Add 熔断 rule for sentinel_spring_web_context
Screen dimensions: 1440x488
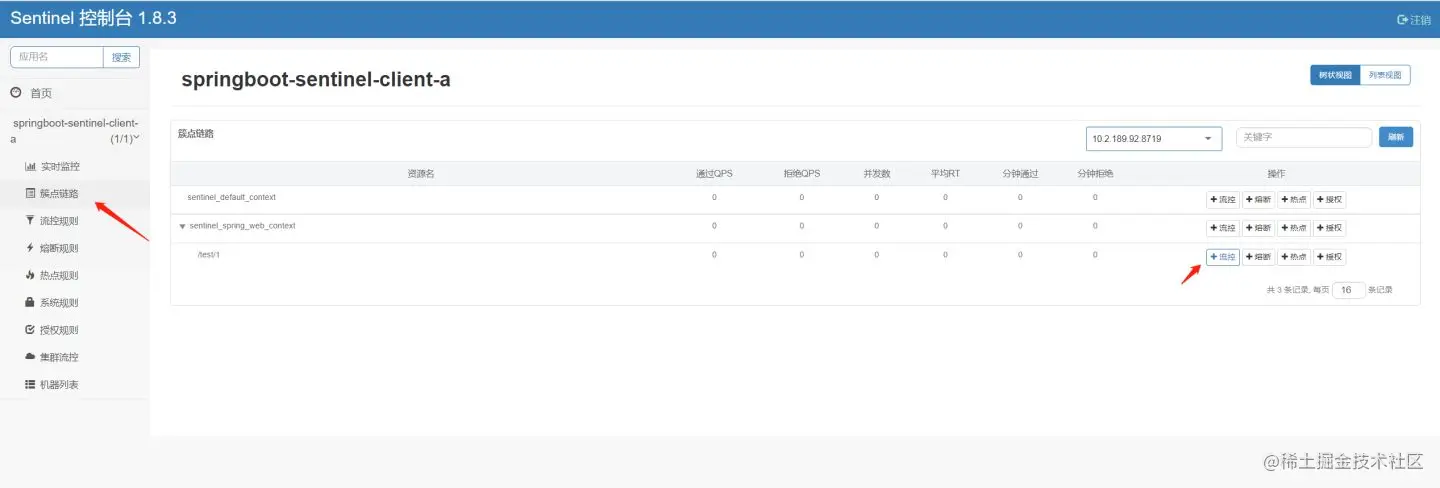pos(1258,228)
